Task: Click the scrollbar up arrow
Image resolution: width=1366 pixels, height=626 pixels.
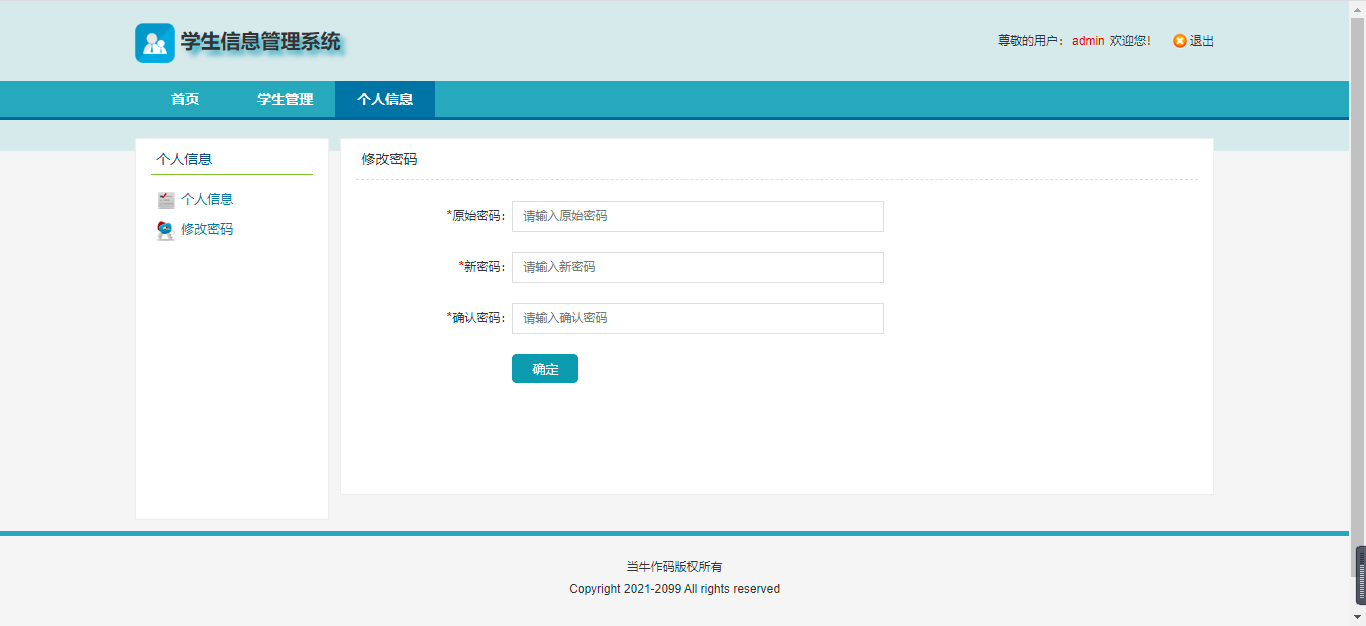Action: [x=1358, y=8]
